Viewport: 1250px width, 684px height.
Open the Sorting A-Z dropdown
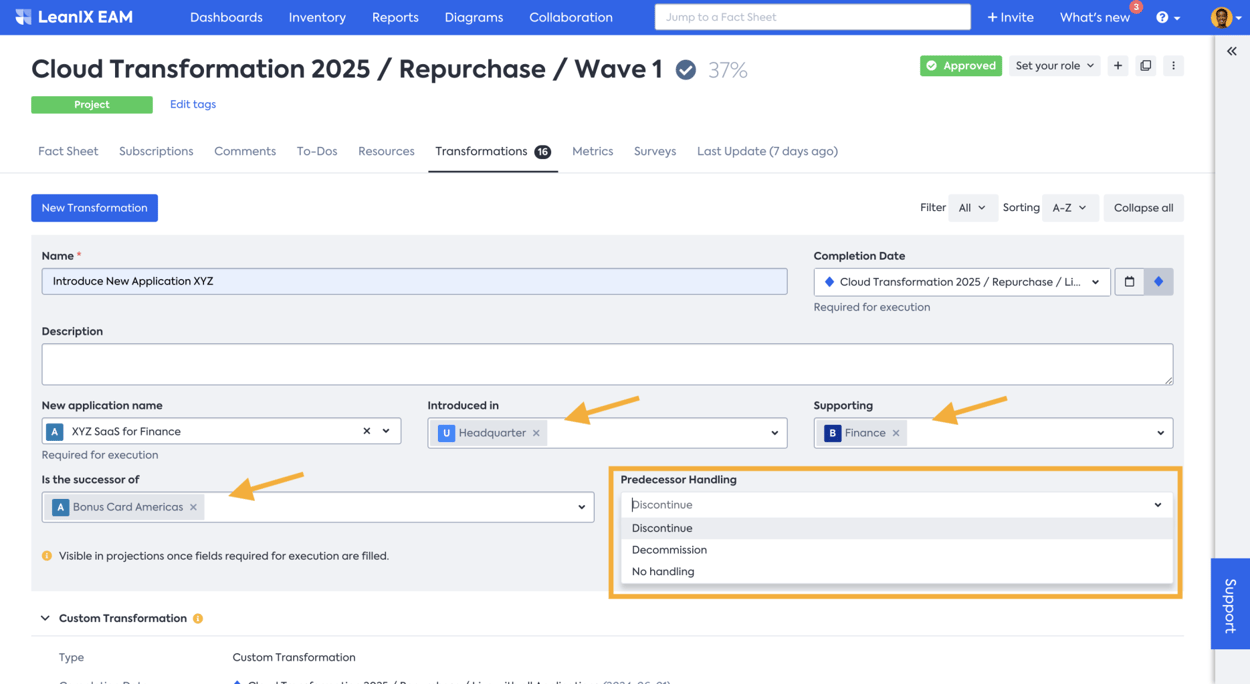point(1069,208)
